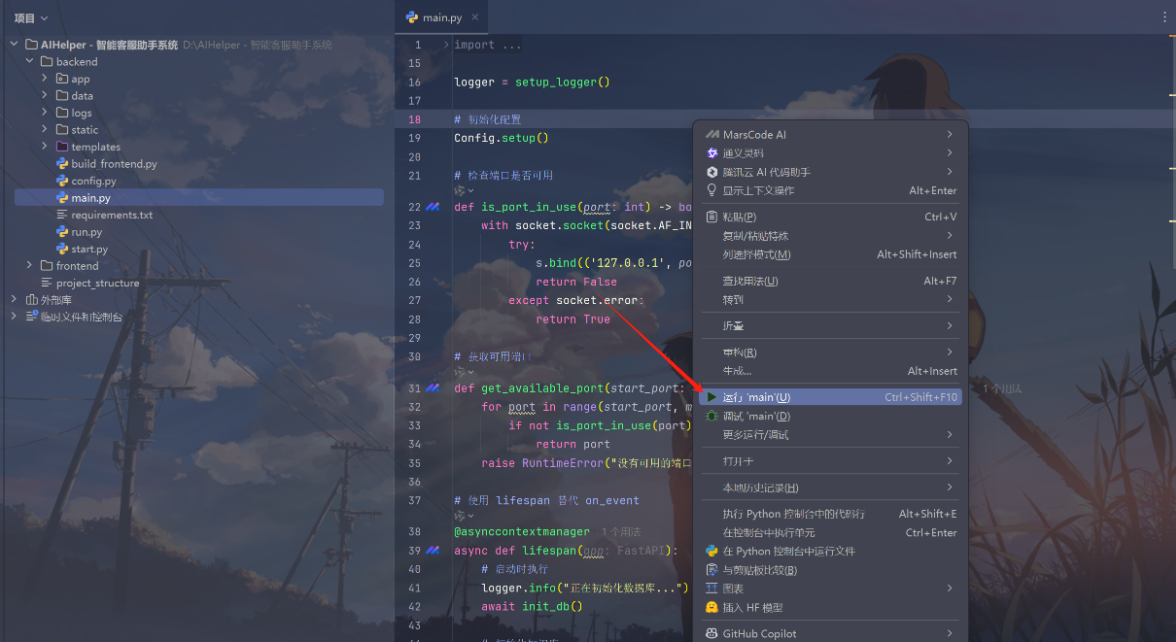Expand the static folder
1176x642 pixels.
pos(44,129)
